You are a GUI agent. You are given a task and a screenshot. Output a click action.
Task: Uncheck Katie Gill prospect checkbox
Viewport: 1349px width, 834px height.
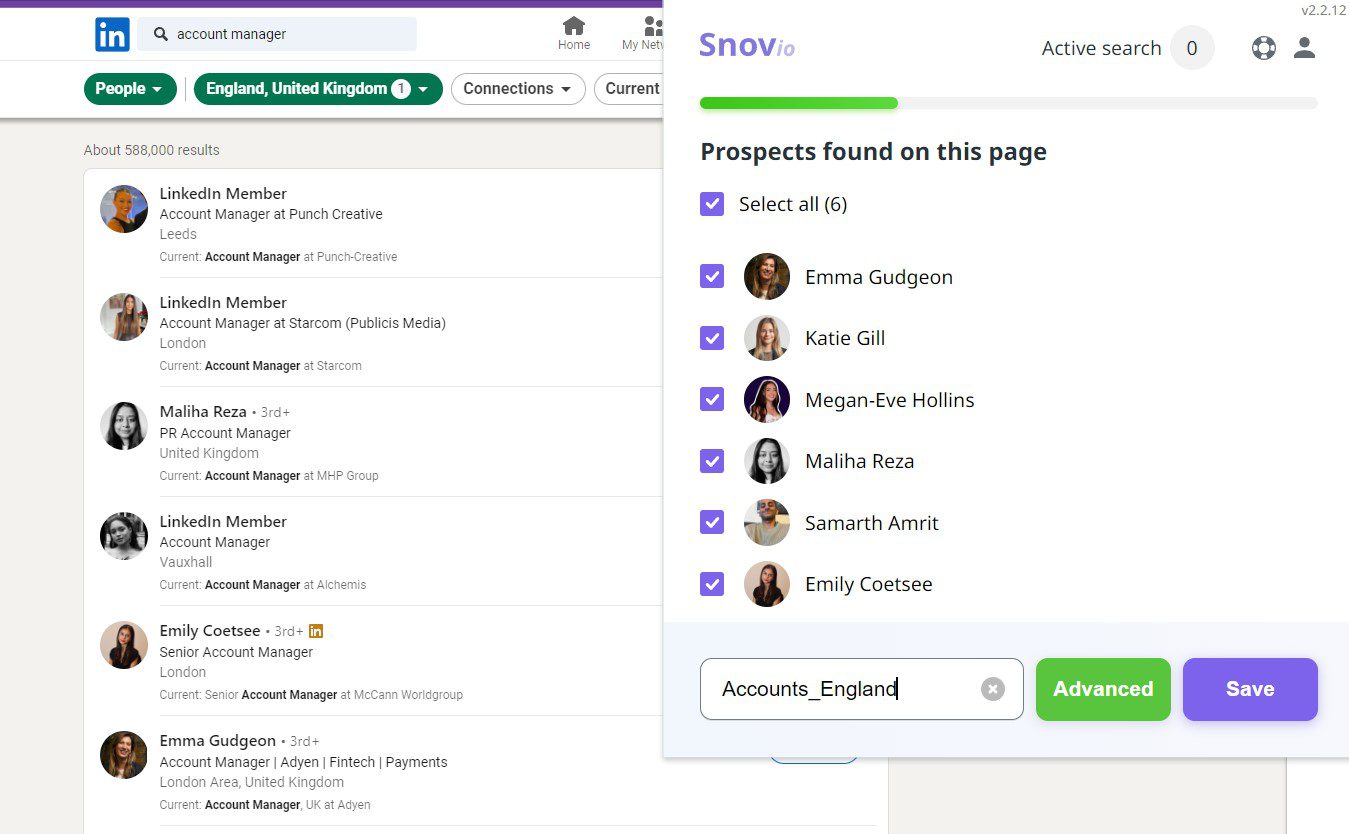point(712,338)
